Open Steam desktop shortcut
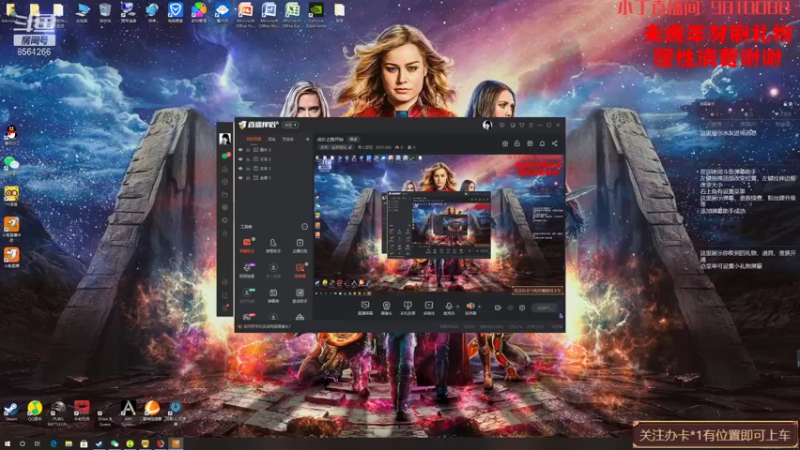Screen dimensions: 800x450 click(11, 410)
